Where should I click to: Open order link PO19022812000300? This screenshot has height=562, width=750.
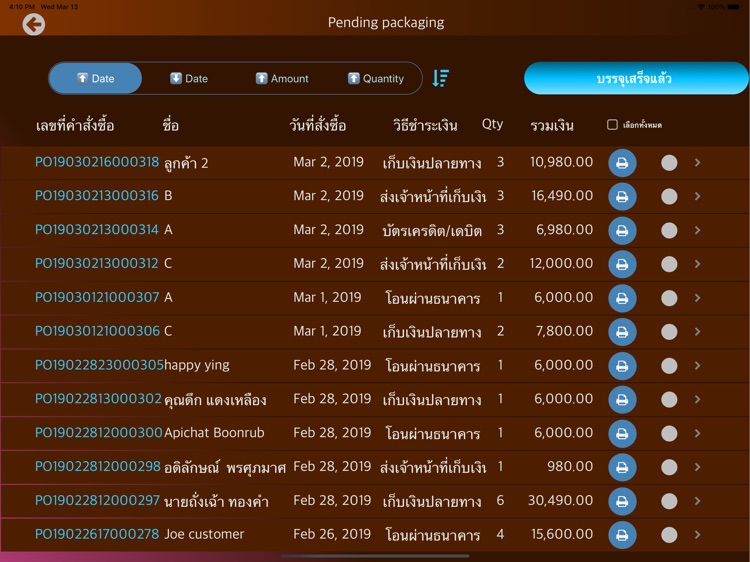pyautogui.click(x=99, y=432)
